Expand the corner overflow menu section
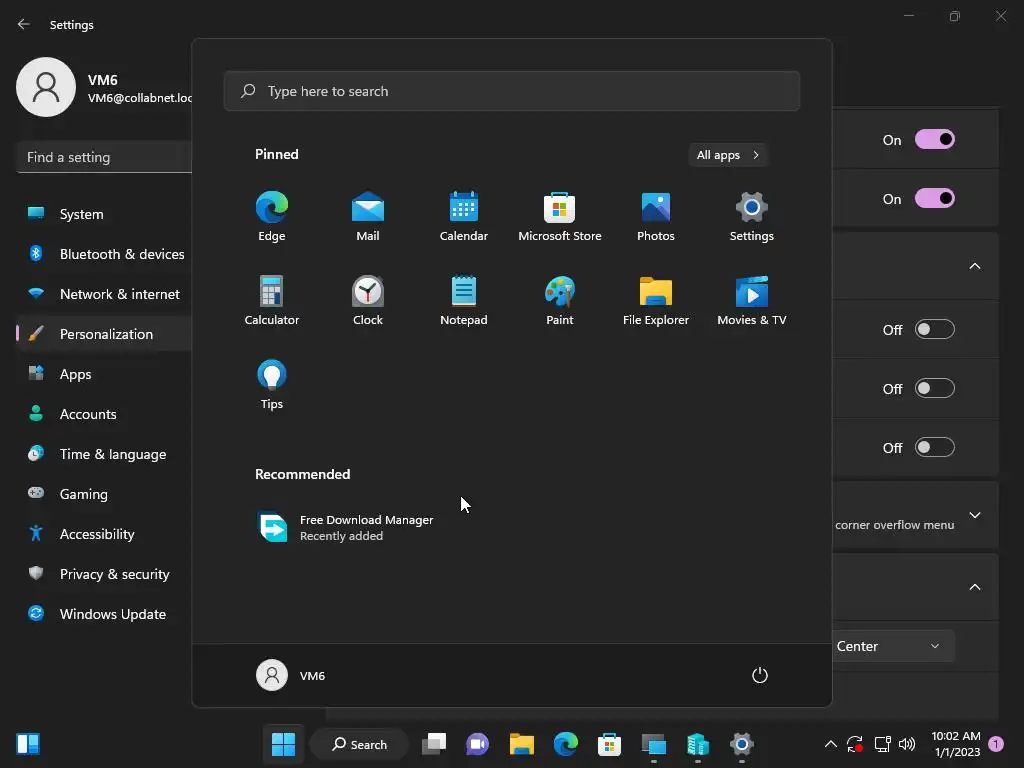Viewport: 1024px width, 768px height. point(975,515)
